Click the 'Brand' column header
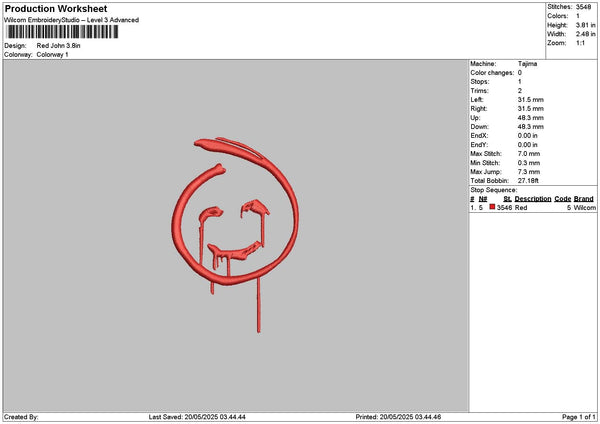This screenshot has height=424, width=600. (584, 199)
